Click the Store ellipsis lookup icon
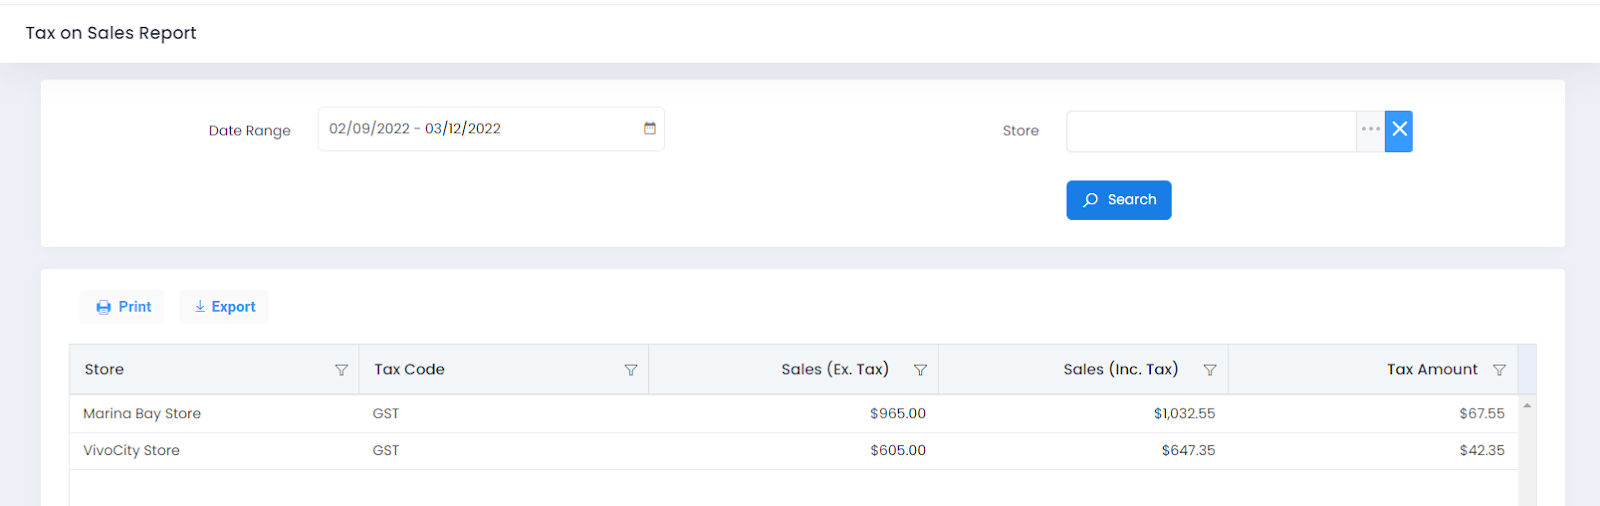The height and width of the screenshot is (506, 1600). pyautogui.click(x=1370, y=131)
